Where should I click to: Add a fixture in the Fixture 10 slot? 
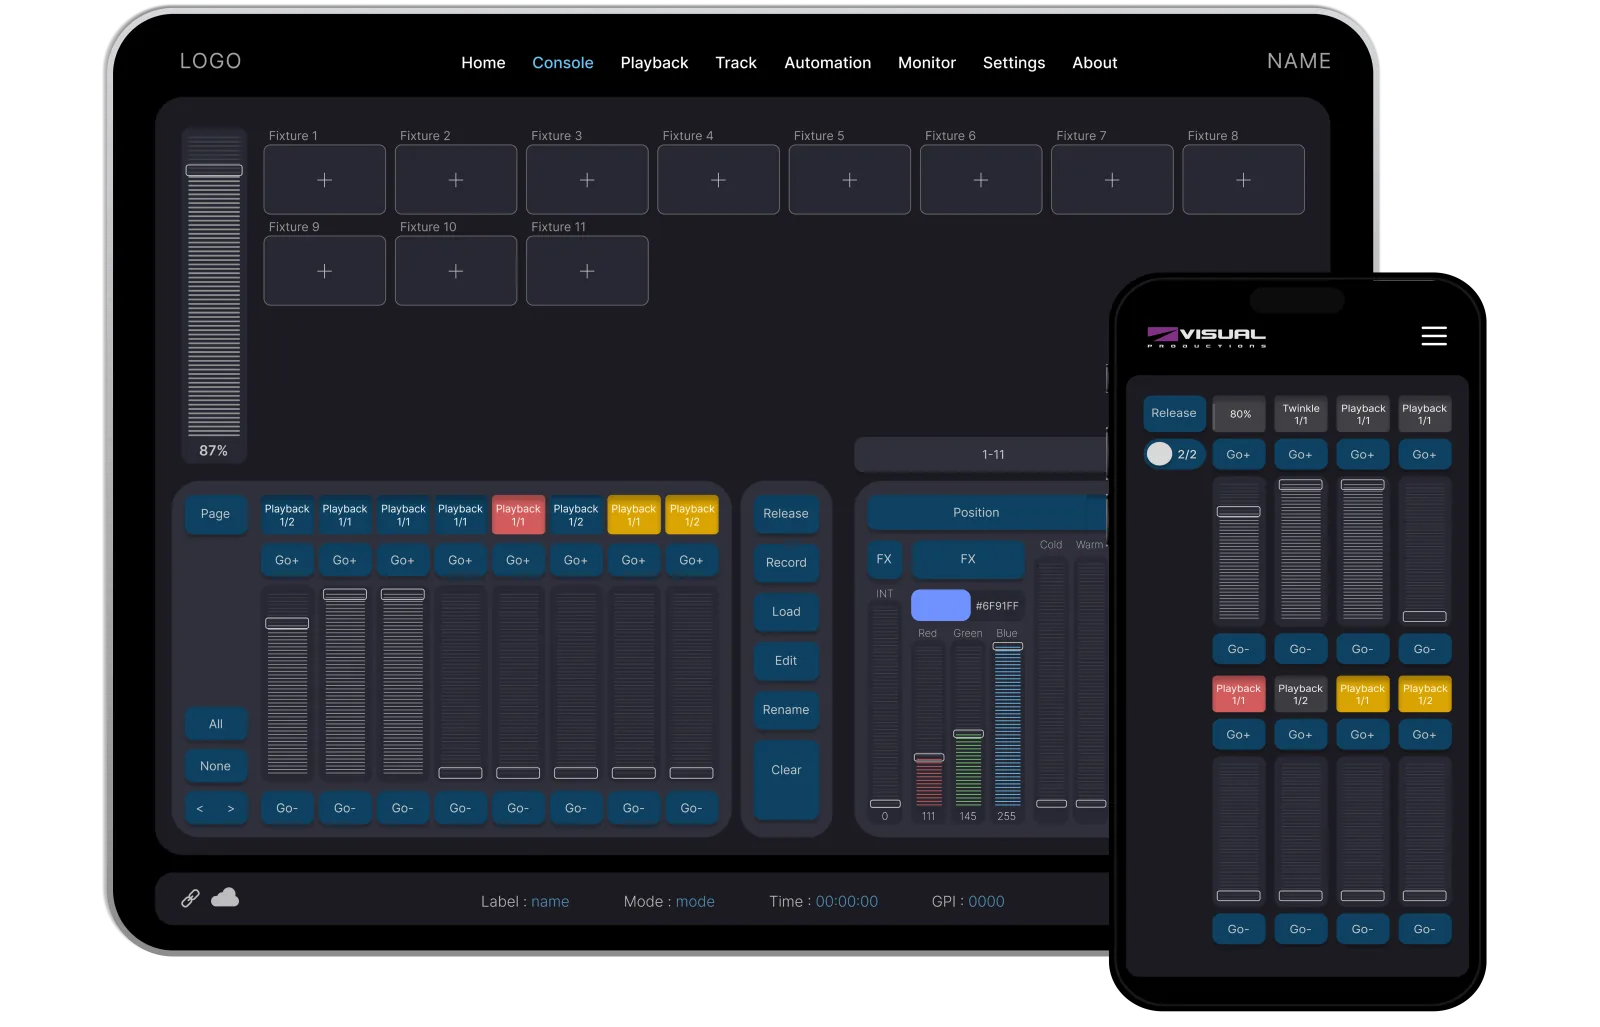[456, 271]
